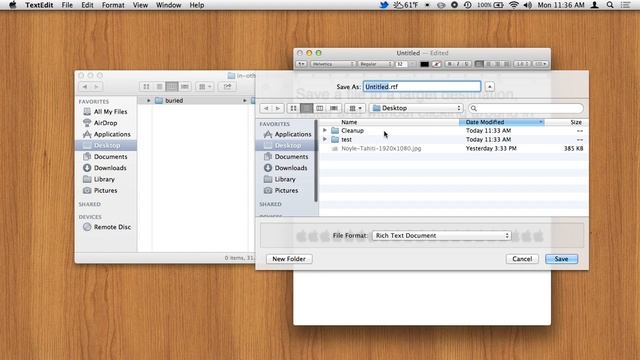This screenshot has width=640, height=360.
Task: Click the Time Machine menu bar icon
Action: tap(468, 5)
